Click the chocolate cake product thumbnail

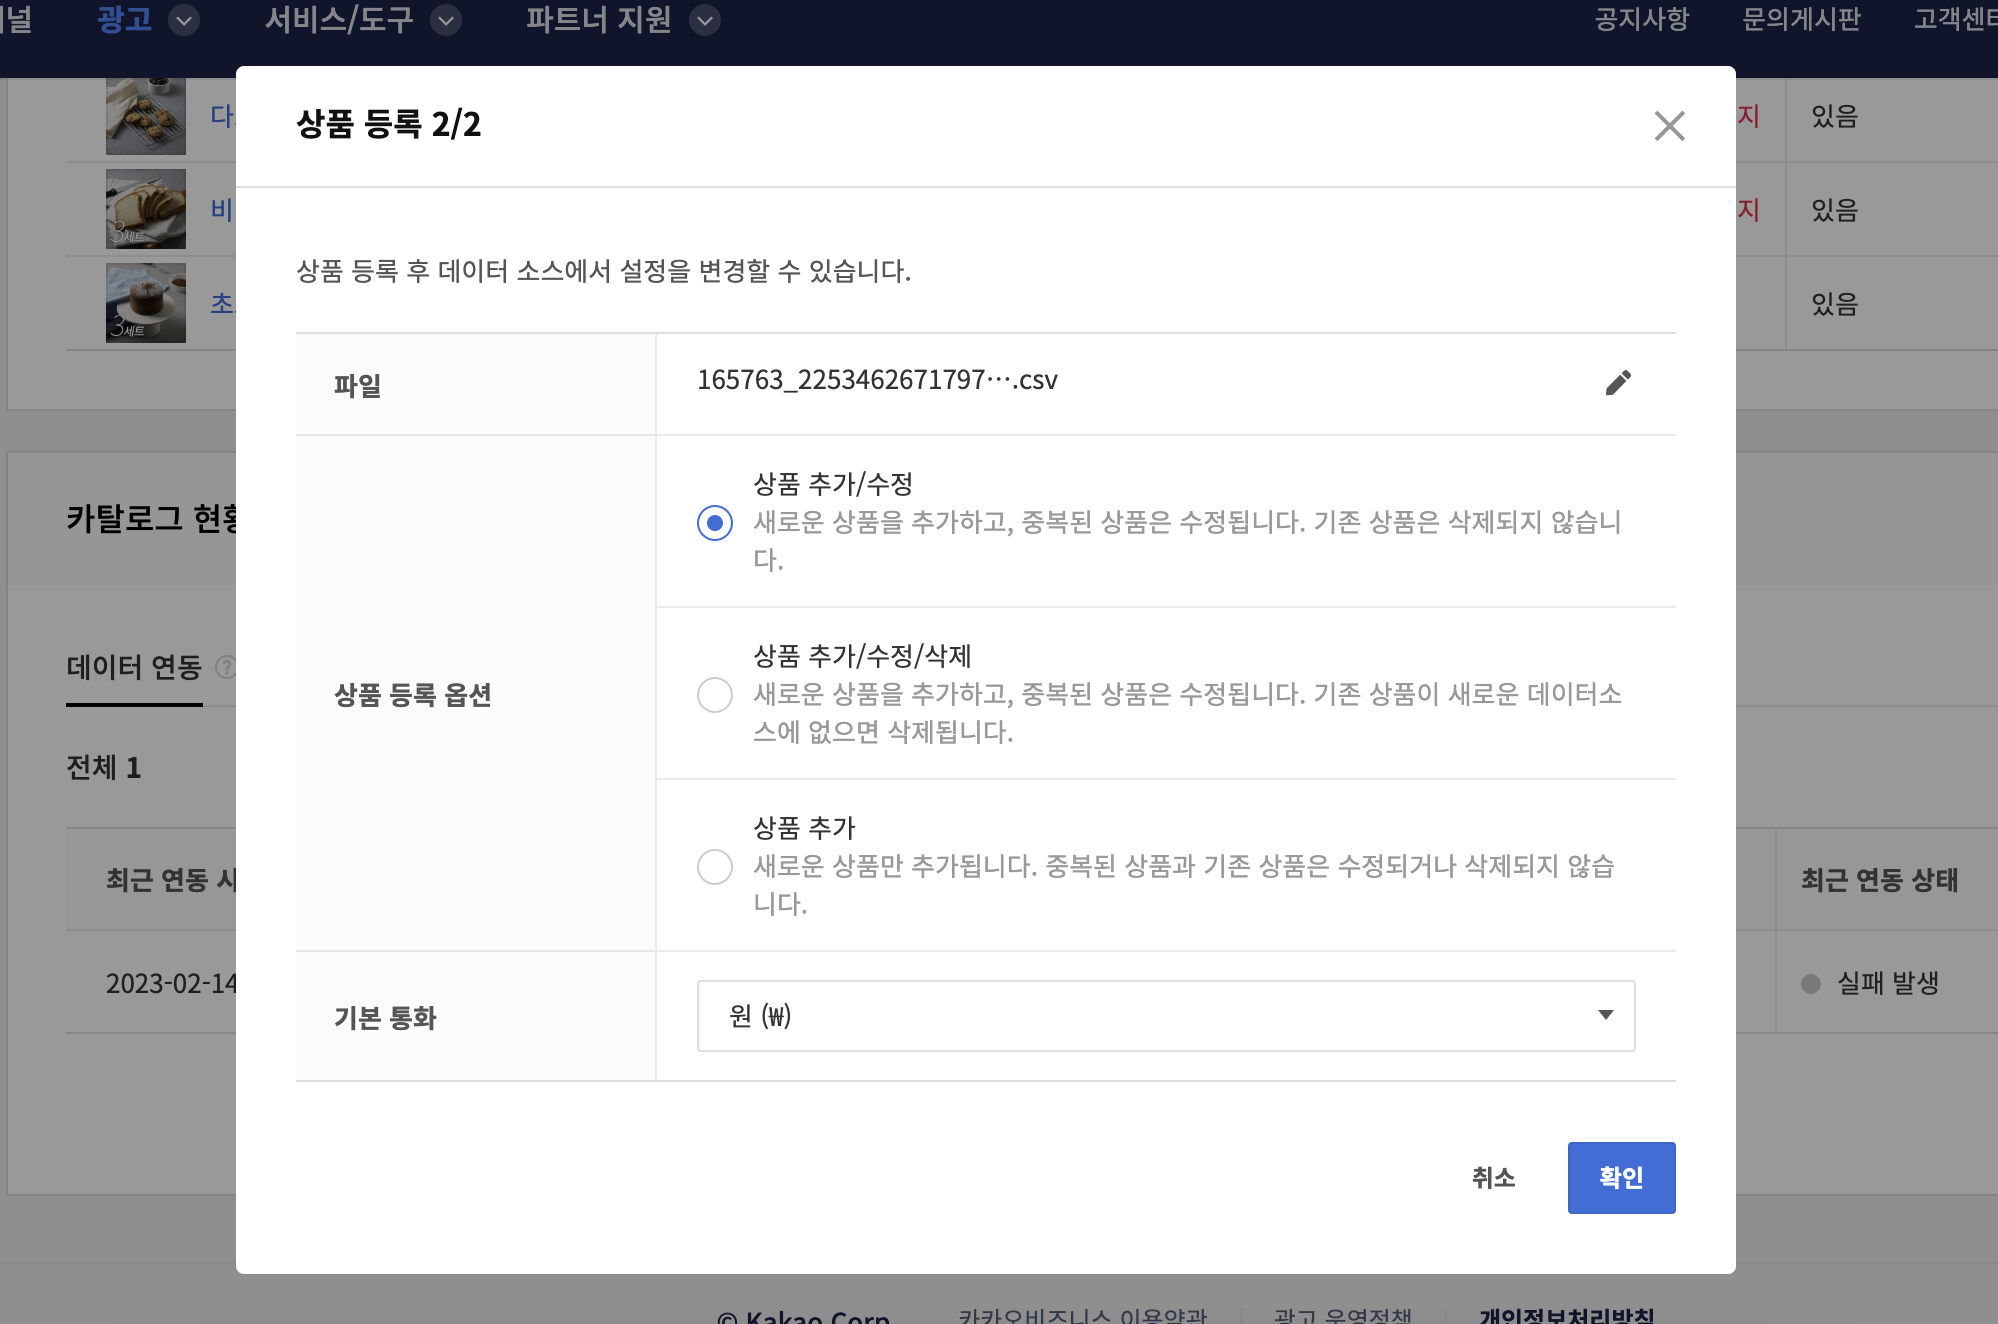click(146, 303)
